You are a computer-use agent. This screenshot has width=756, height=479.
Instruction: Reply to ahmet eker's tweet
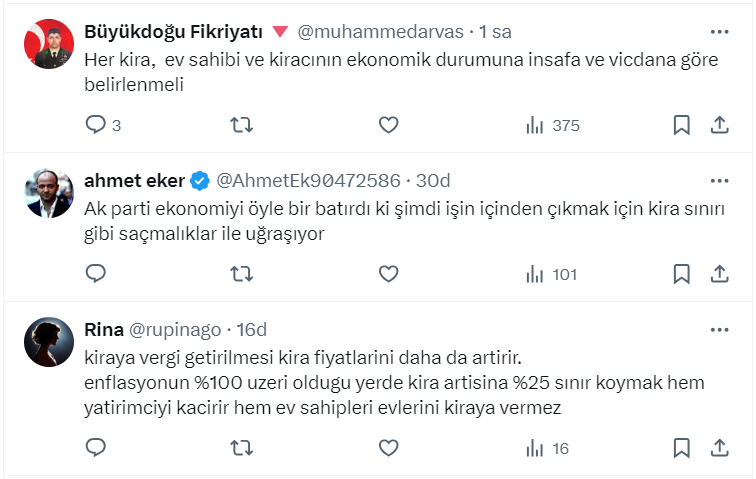pos(96,273)
